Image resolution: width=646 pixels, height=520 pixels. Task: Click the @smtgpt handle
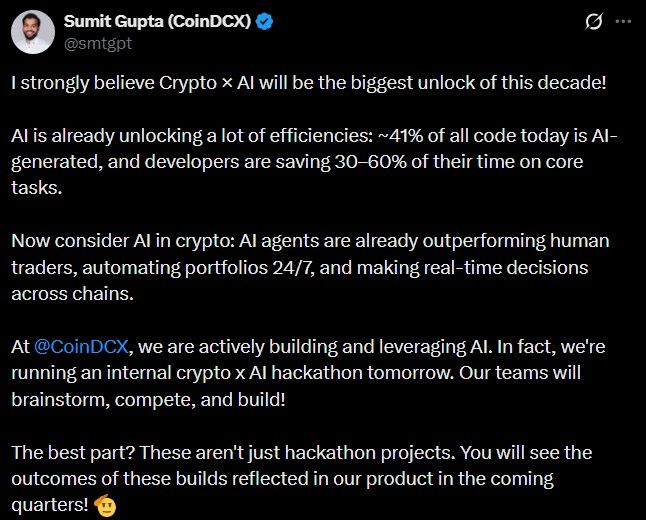(98, 43)
